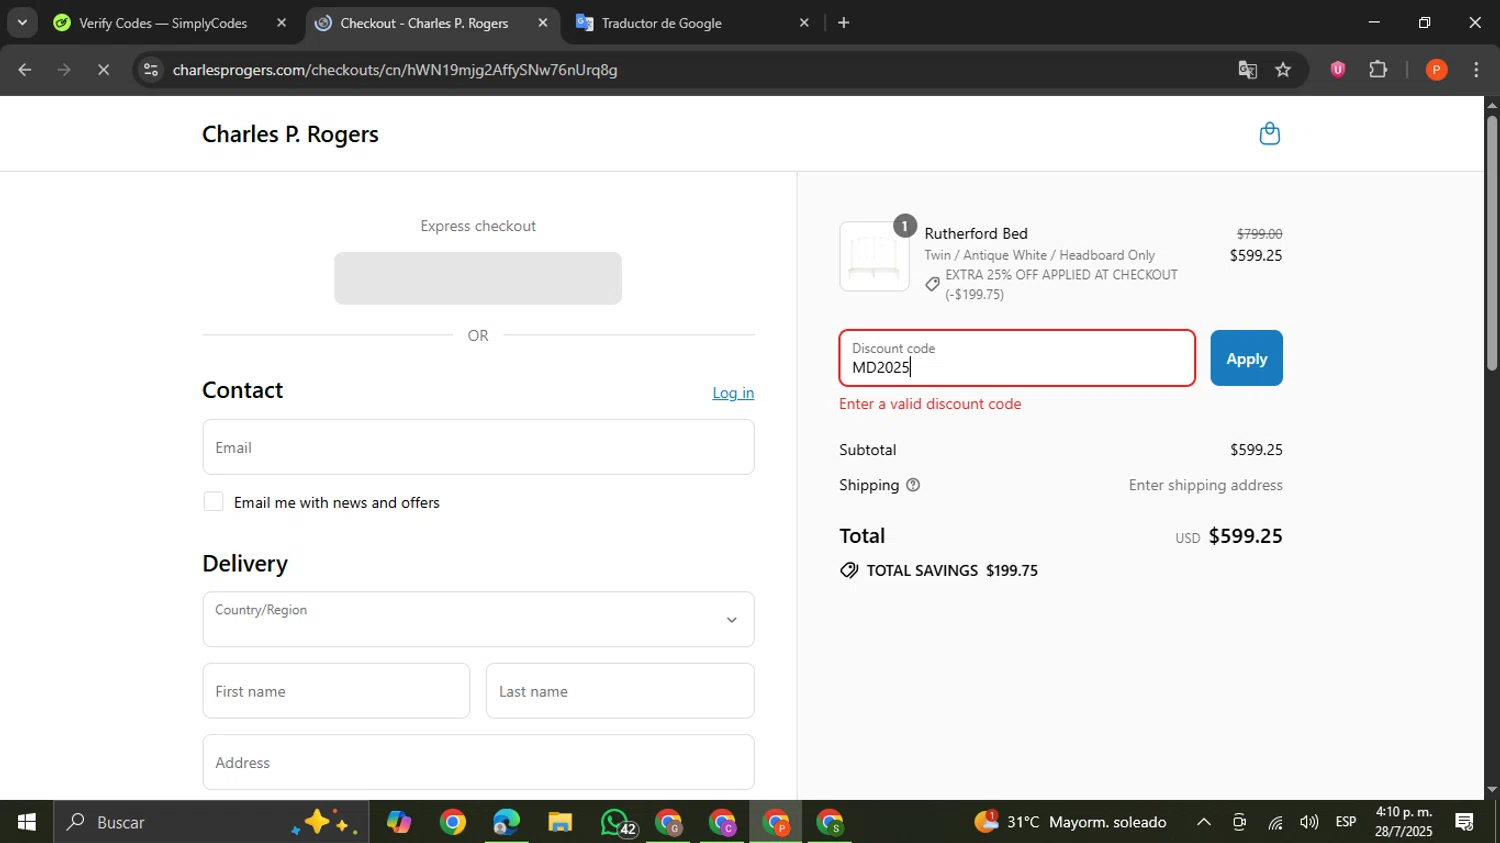The width and height of the screenshot is (1500, 843).
Task: Bookmark this page with the star icon
Action: tap(1283, 70)
